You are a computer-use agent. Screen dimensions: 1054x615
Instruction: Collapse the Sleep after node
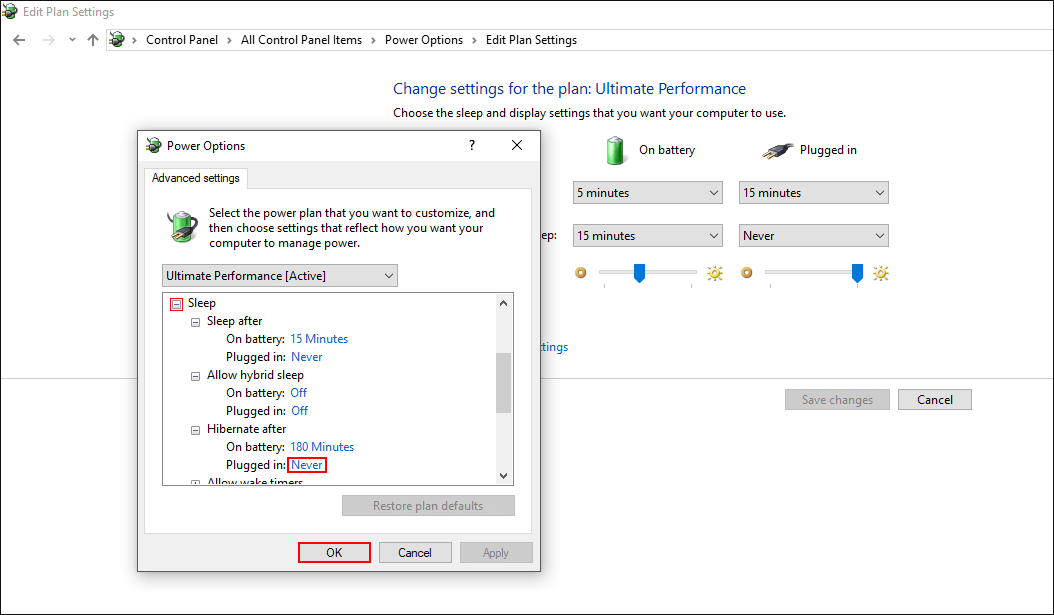point(196,322)
